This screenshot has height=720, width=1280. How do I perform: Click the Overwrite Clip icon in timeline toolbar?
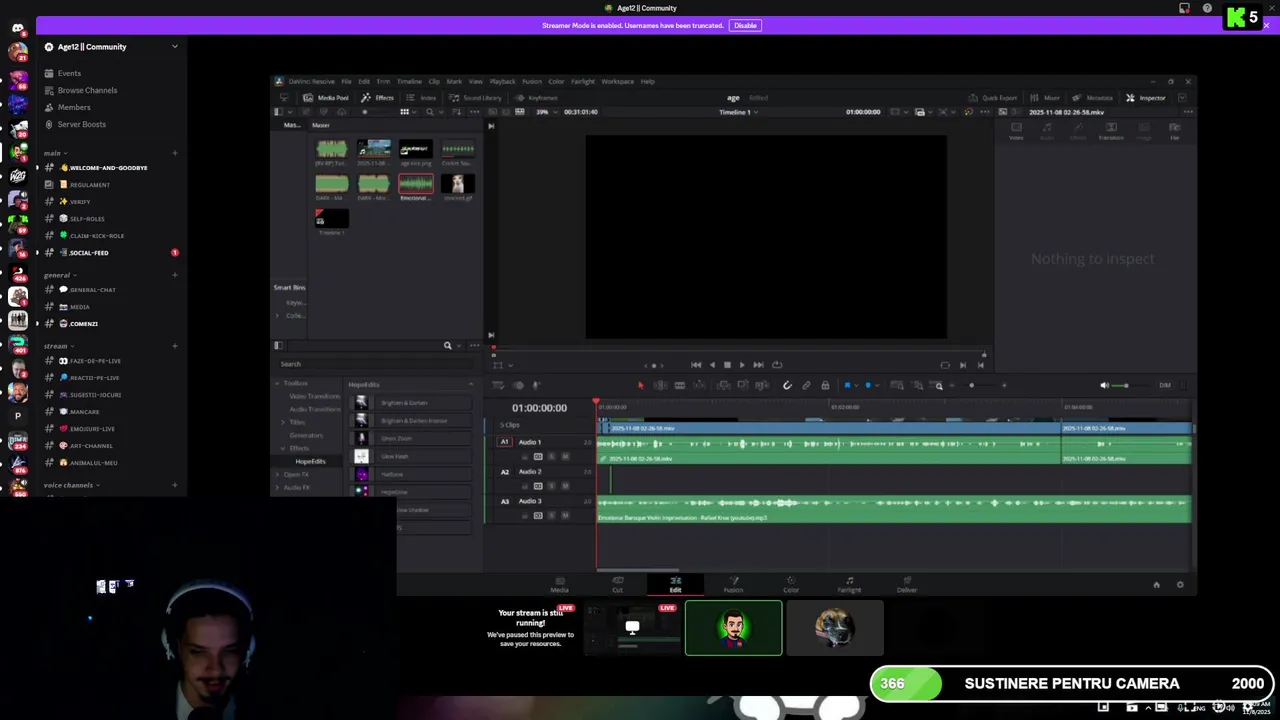click(x=742, y=385)
